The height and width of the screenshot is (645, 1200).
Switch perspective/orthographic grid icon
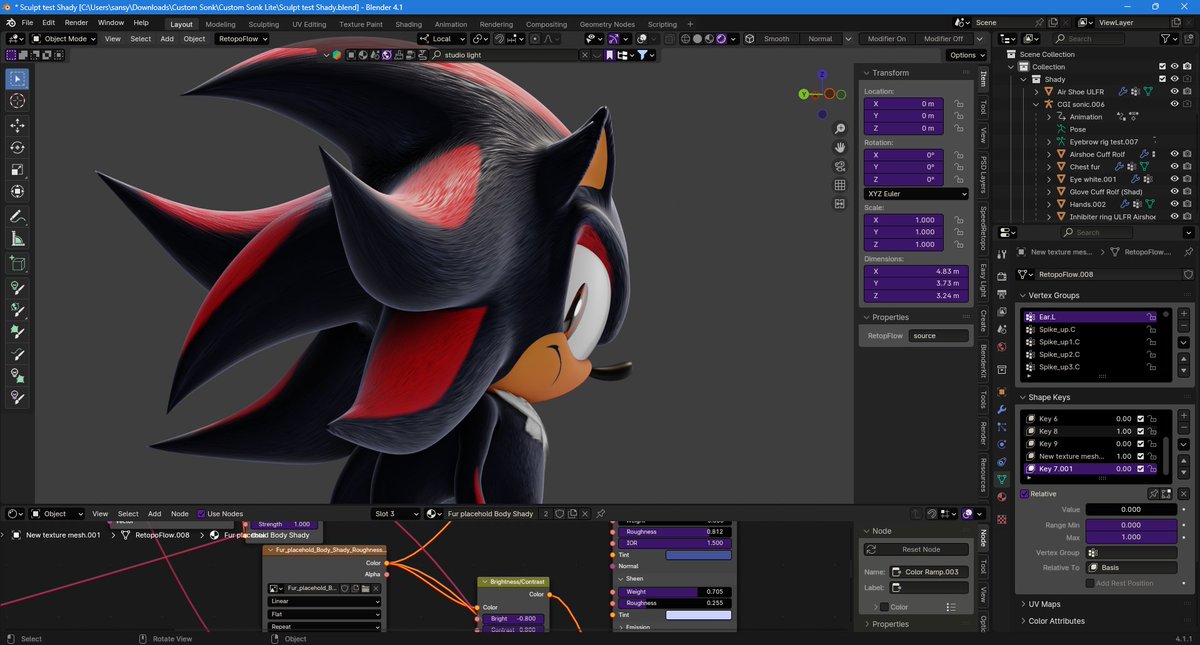click(x=840, y=185)
